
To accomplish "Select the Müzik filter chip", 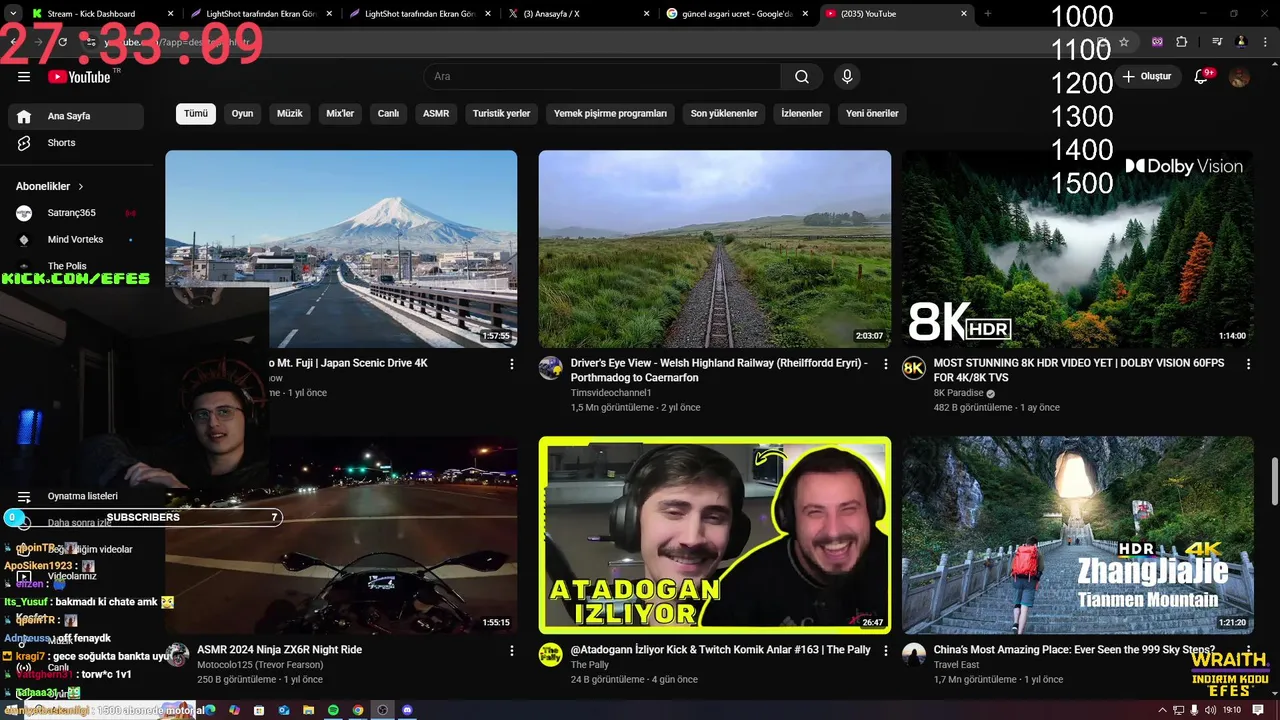I will coord(290,113).
